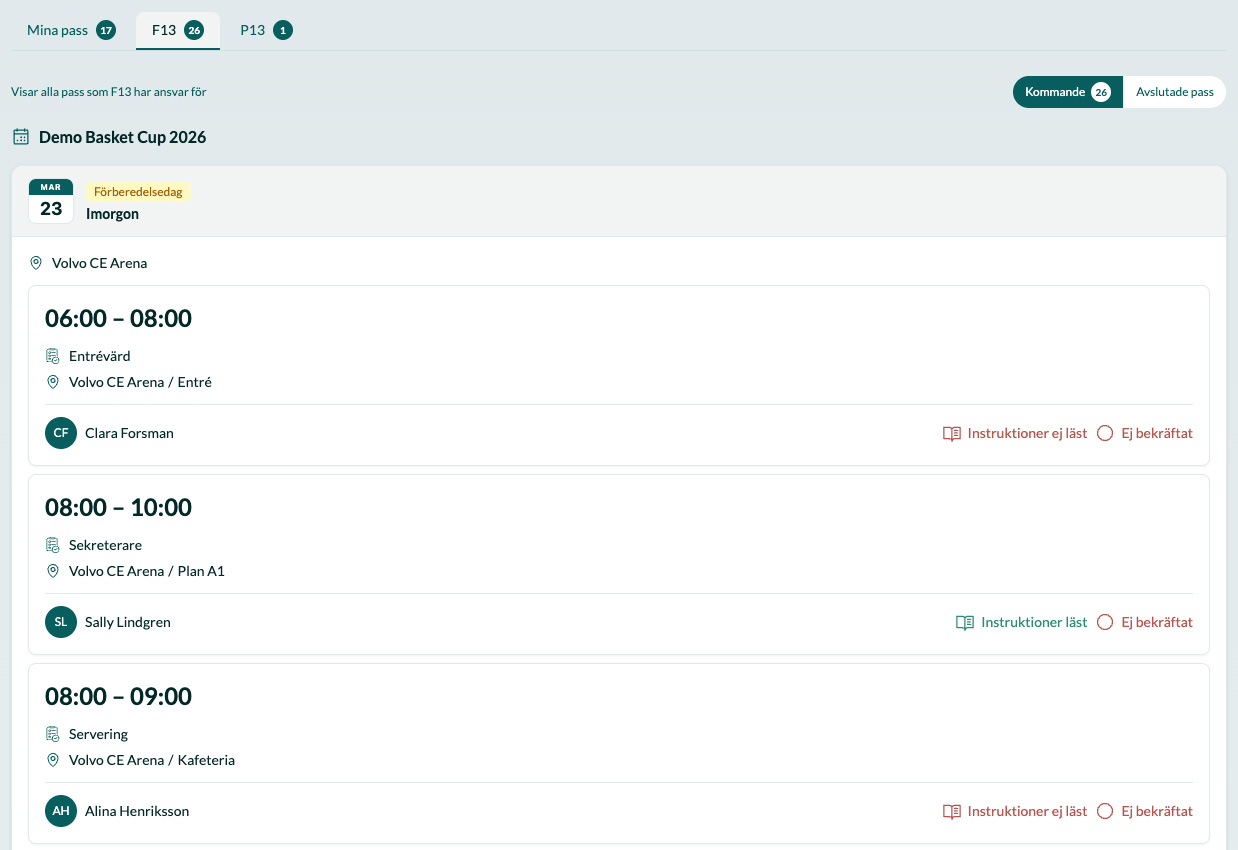
Task: Click the location pin for Volvo CE Arena / Plan A1
Action: click(x=53, y=571)
